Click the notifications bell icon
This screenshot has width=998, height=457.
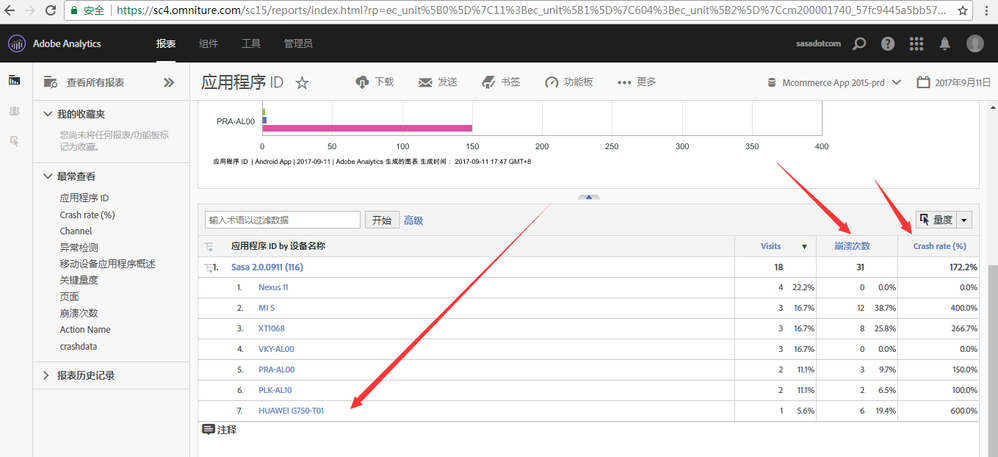click(x=945, y=44)
